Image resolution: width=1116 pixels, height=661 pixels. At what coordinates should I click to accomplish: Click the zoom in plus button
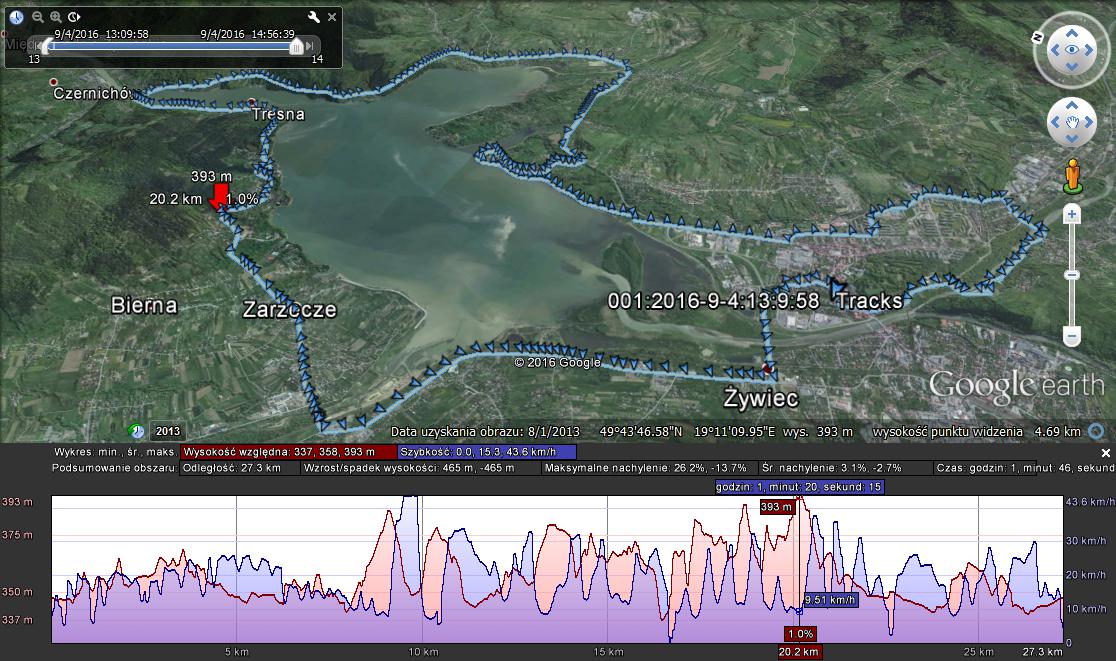pos(1071,214)
